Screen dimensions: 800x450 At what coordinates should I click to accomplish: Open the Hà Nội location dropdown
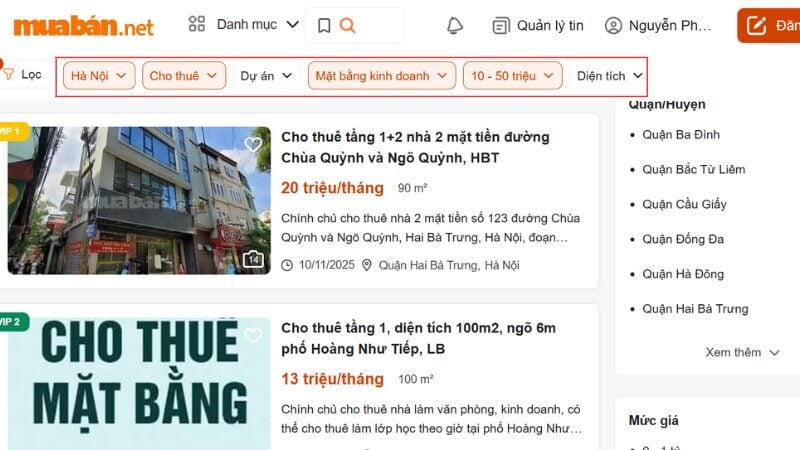click(99, 76)
